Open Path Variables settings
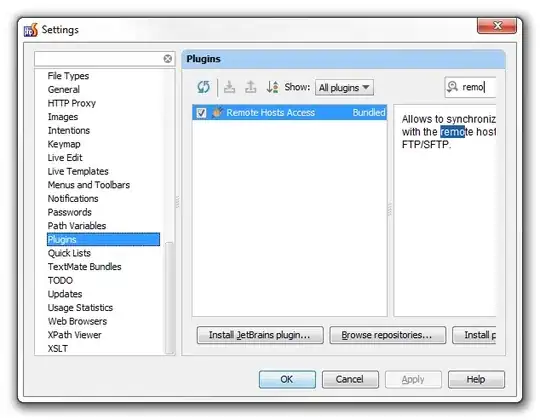 coord(77,226)
